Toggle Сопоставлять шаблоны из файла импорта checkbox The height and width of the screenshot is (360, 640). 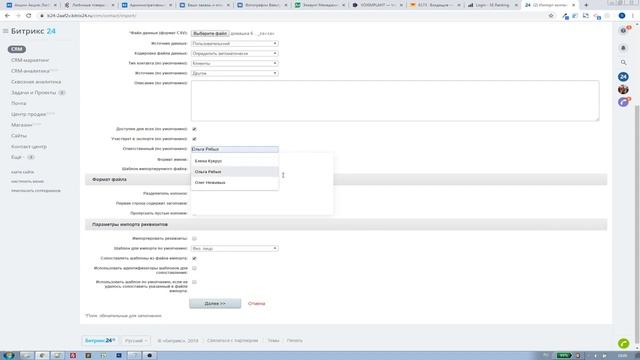[194, 258]
